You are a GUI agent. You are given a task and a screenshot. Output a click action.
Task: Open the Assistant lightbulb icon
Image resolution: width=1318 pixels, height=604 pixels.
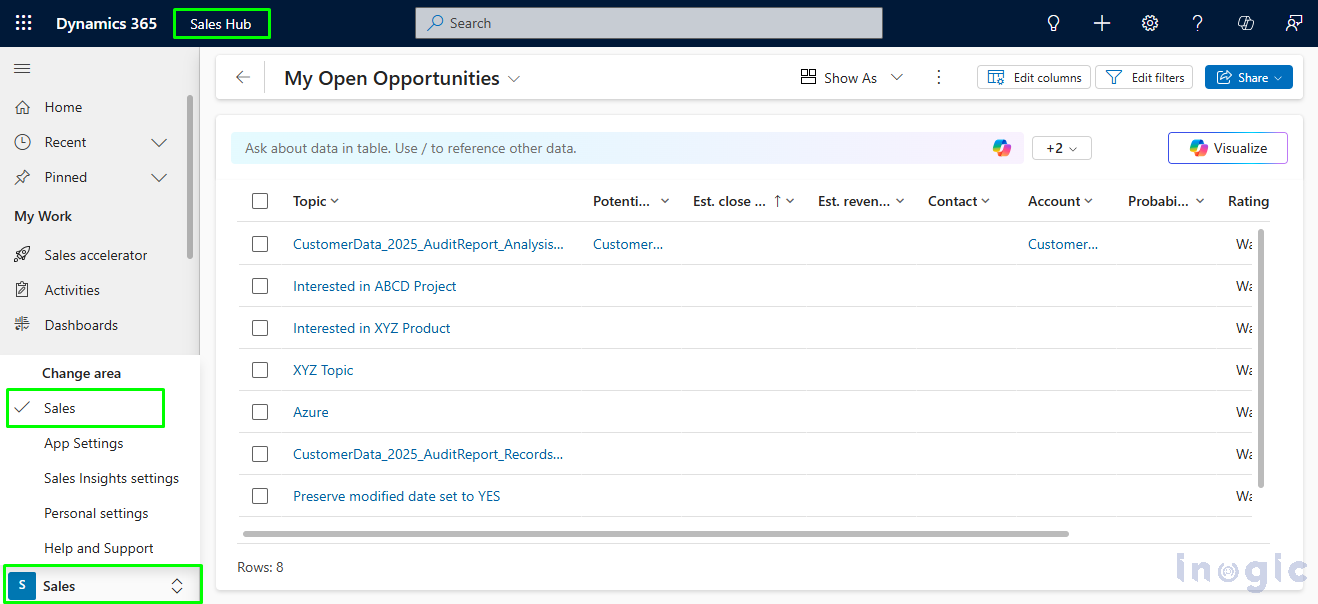click(x=1053, y=23)
